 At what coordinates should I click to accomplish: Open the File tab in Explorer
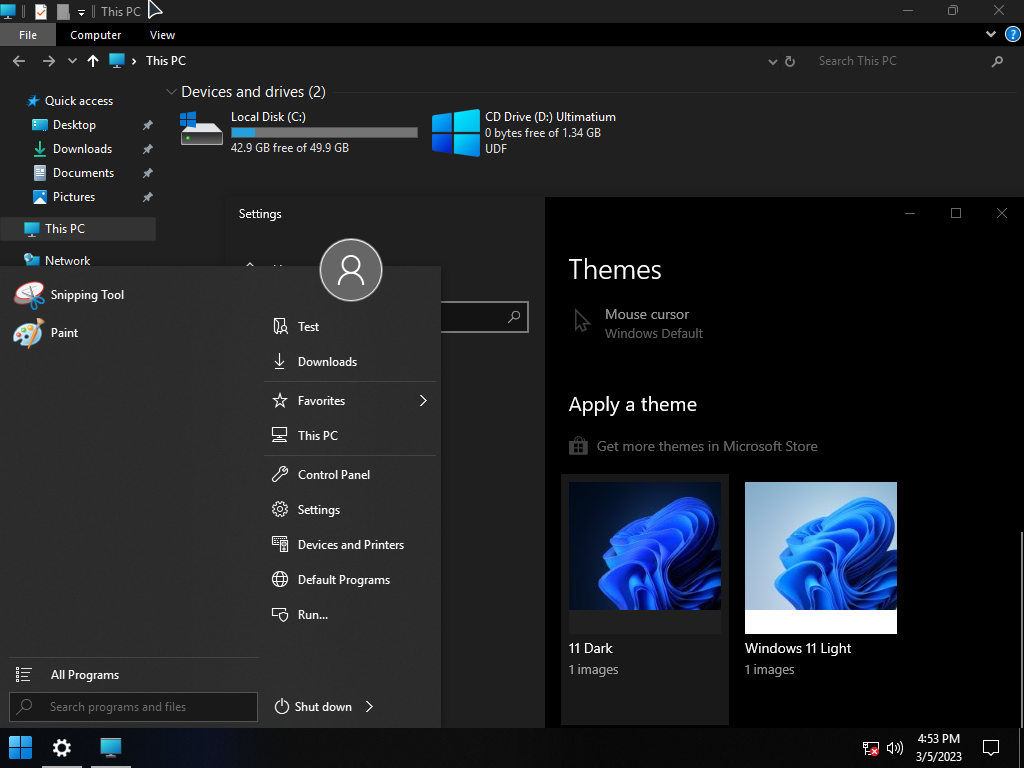(x=28, y=35)
